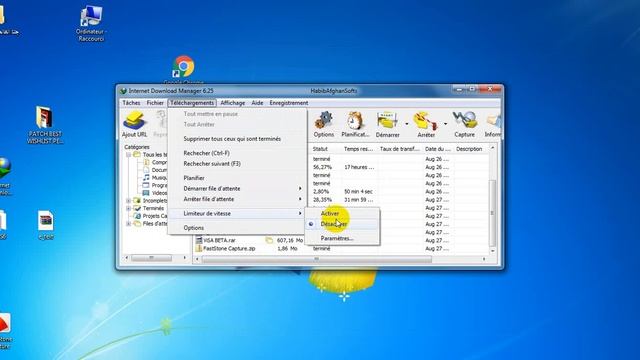640x360 pixels.
Task: Select Documents category page icon
Action: 146,170
